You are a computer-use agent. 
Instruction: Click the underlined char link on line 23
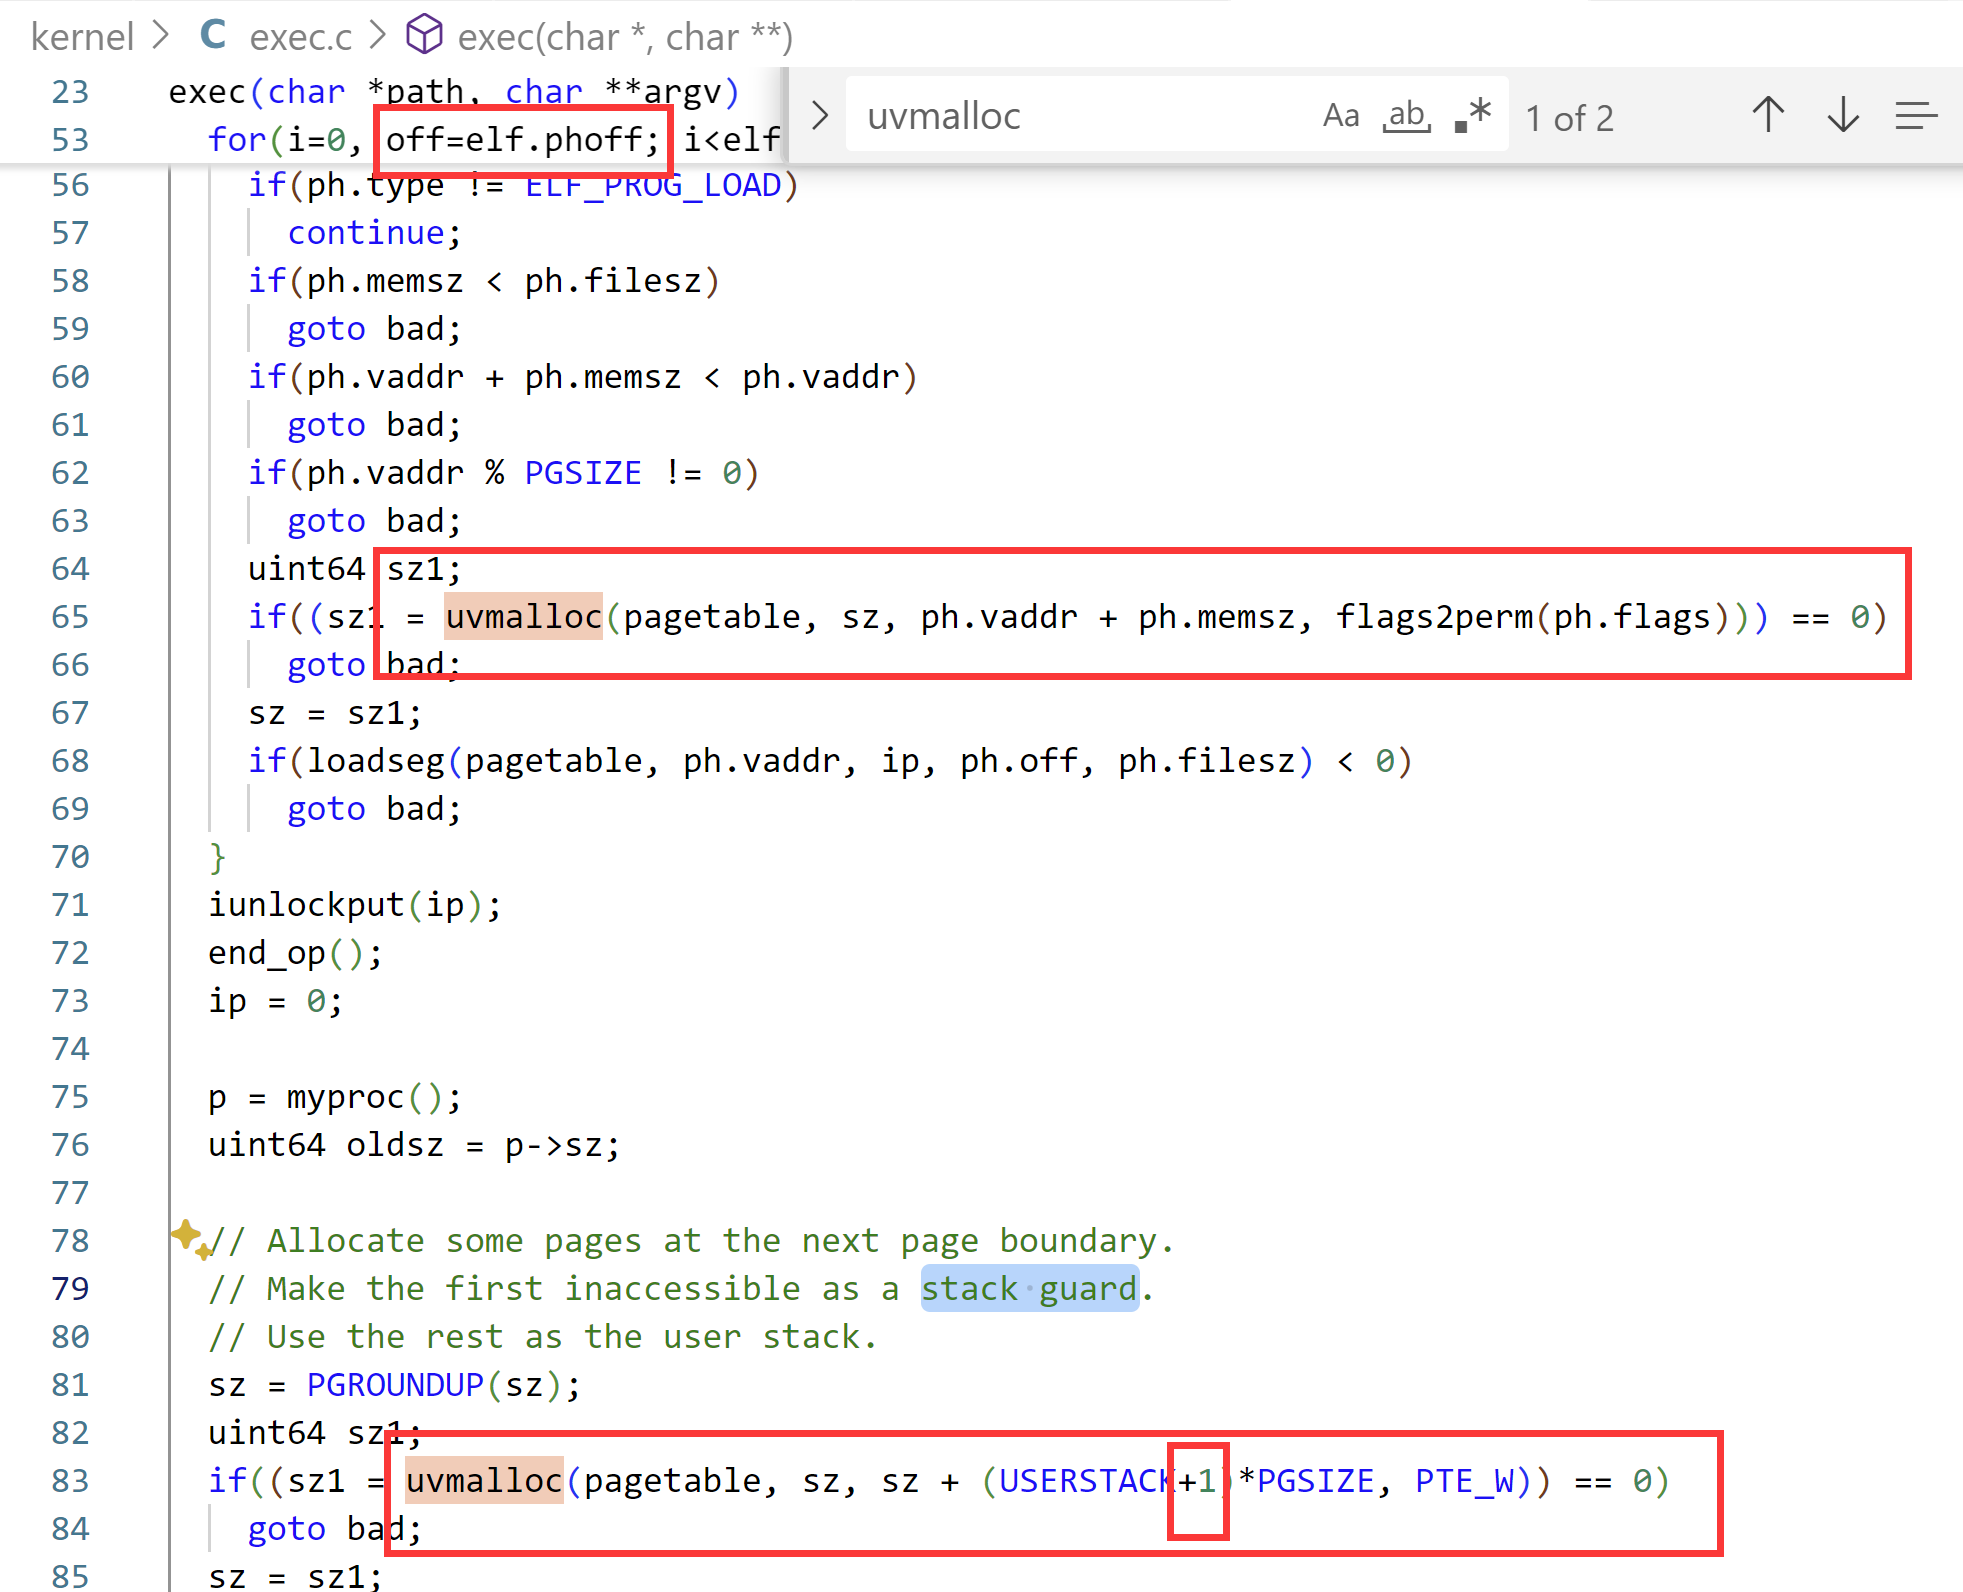click(543, 91)
